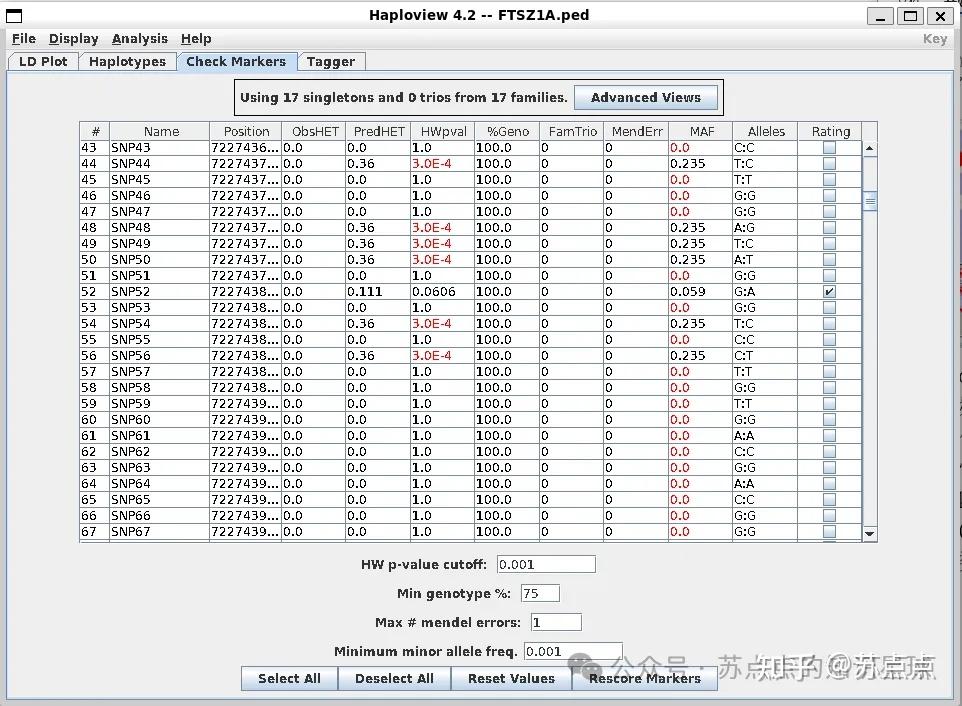Screen dimensions: 962x706
Task: Open the Help menu
Action: coord(196,38)
